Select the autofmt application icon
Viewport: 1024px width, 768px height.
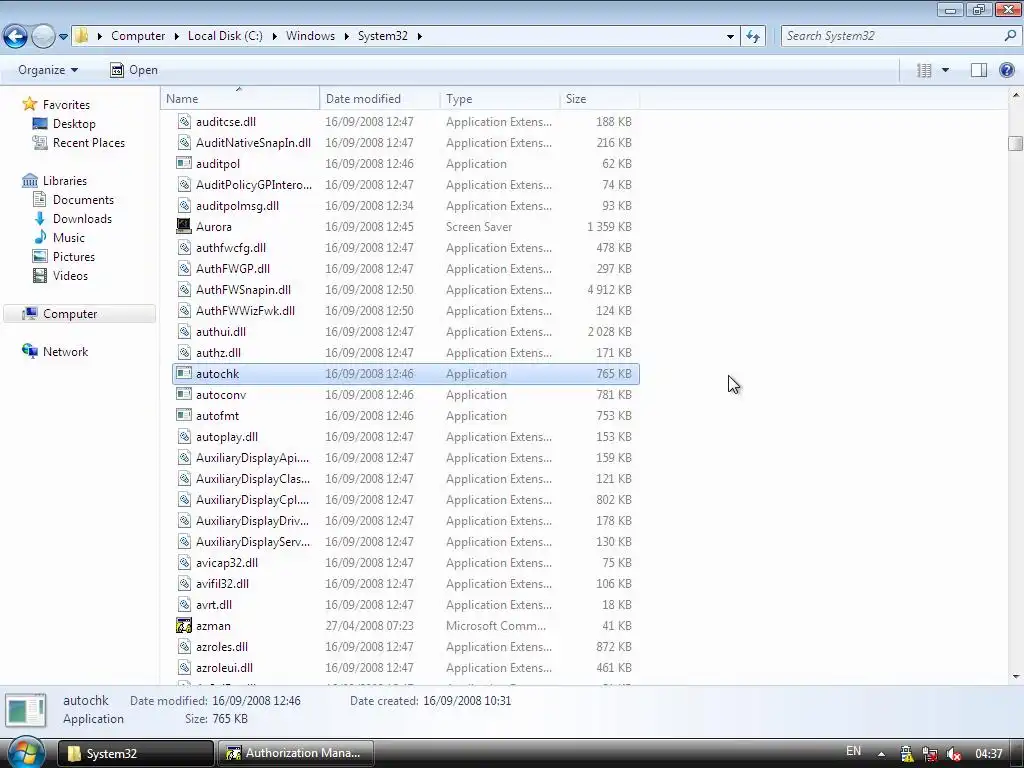(184, 415)
